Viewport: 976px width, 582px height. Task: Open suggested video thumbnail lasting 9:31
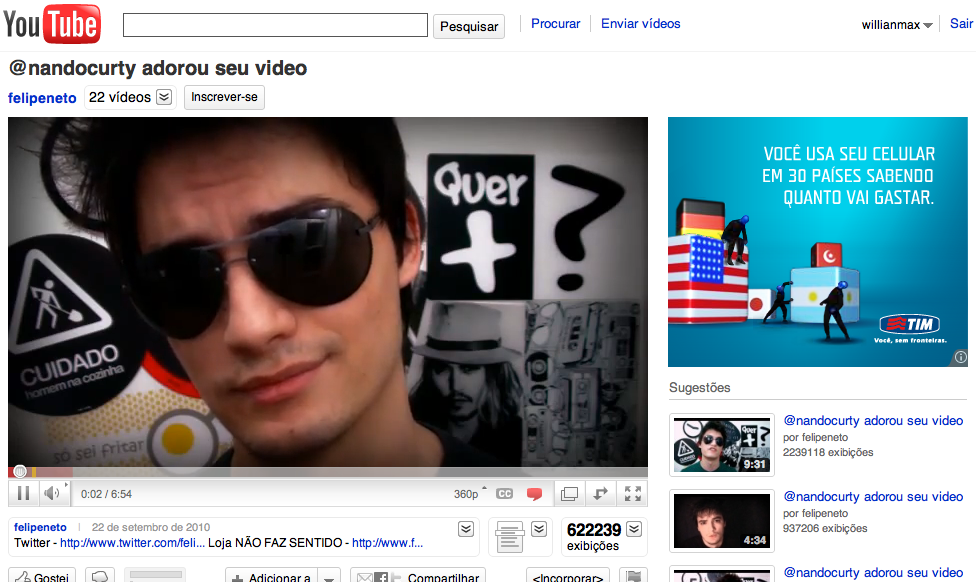(x=721, y=445)
